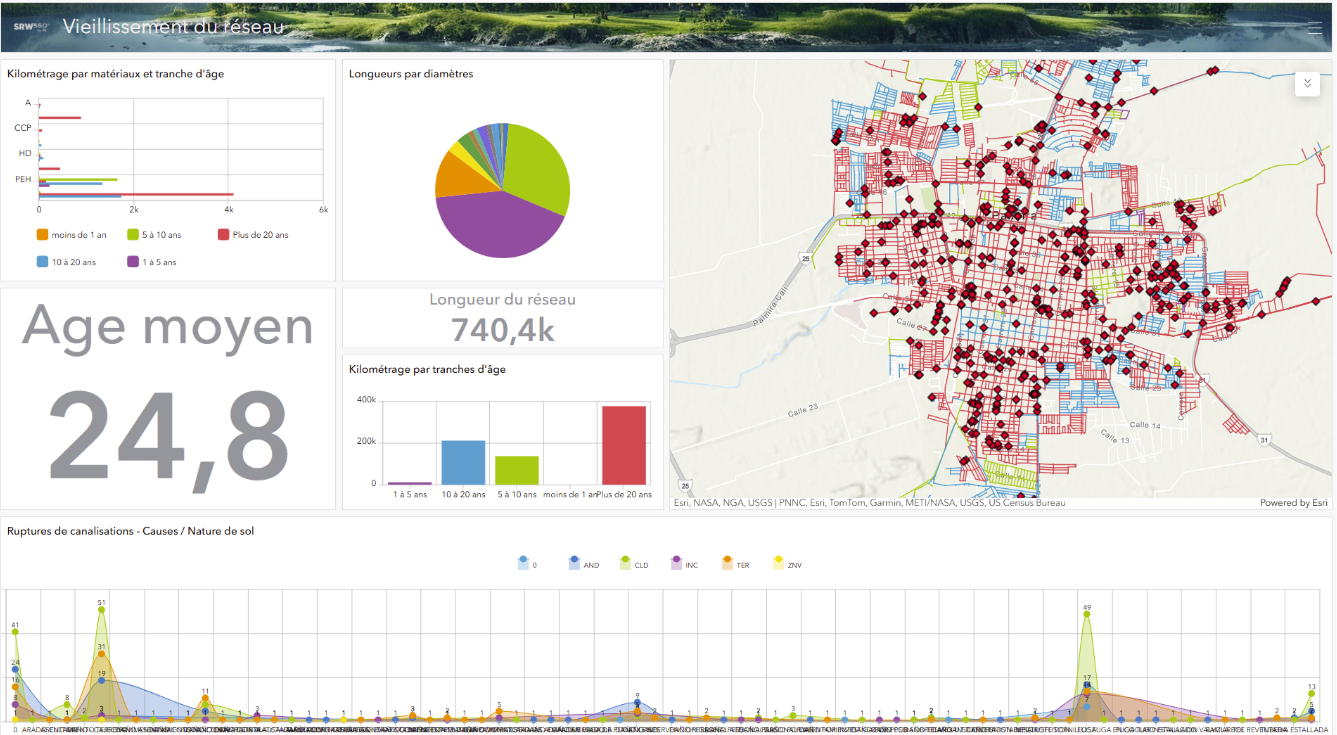Toggle the INC series legend icon

677,563
